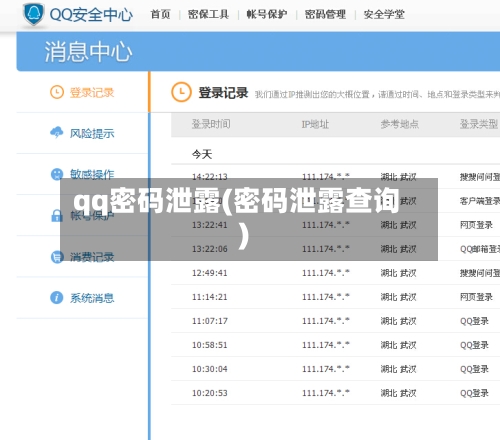500x440 pixels.
Task: Select 登录记录 in the sidebar
Action: (x=92, y=92)
